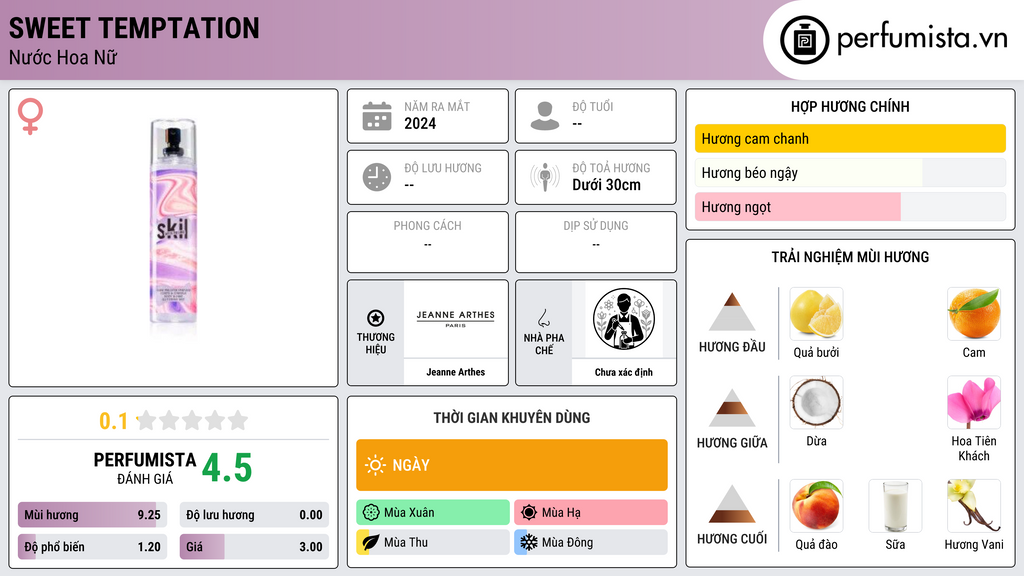Click the Jeanne Arthes Paris brand logo
Viewport: 1024px width, 576px height.
(456, 319)
